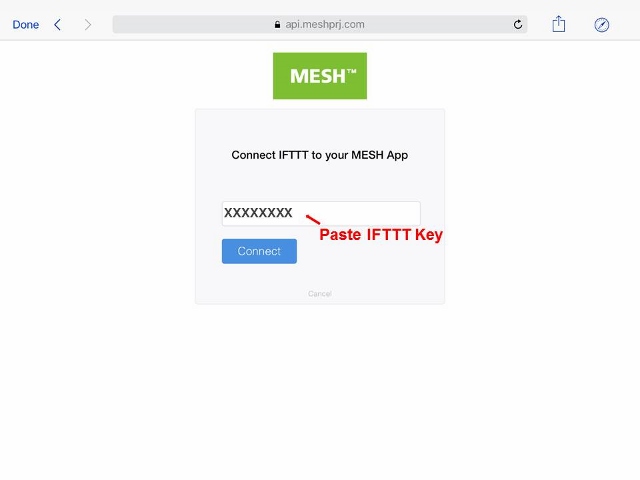Click the faint Cancel link
The width and height of the screenshot is (640, 480).
(320, 293)
